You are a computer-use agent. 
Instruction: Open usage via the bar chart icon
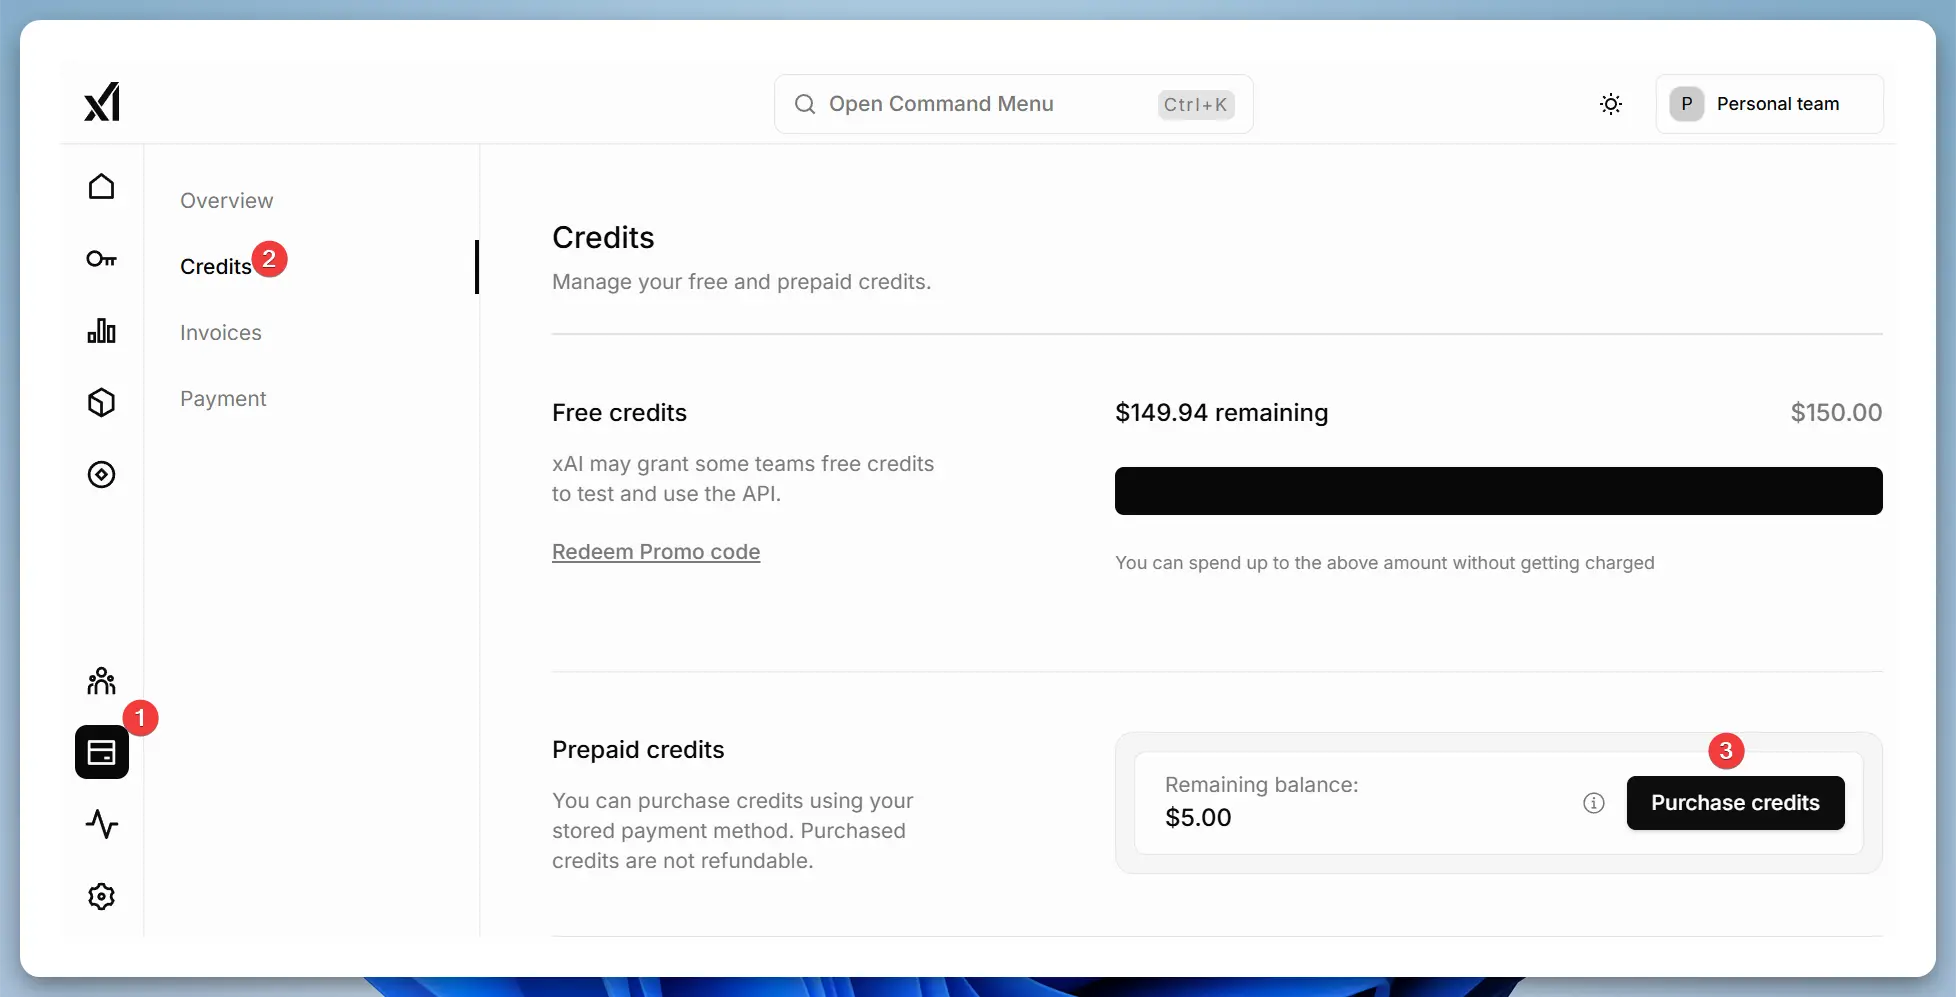(101, 331)
